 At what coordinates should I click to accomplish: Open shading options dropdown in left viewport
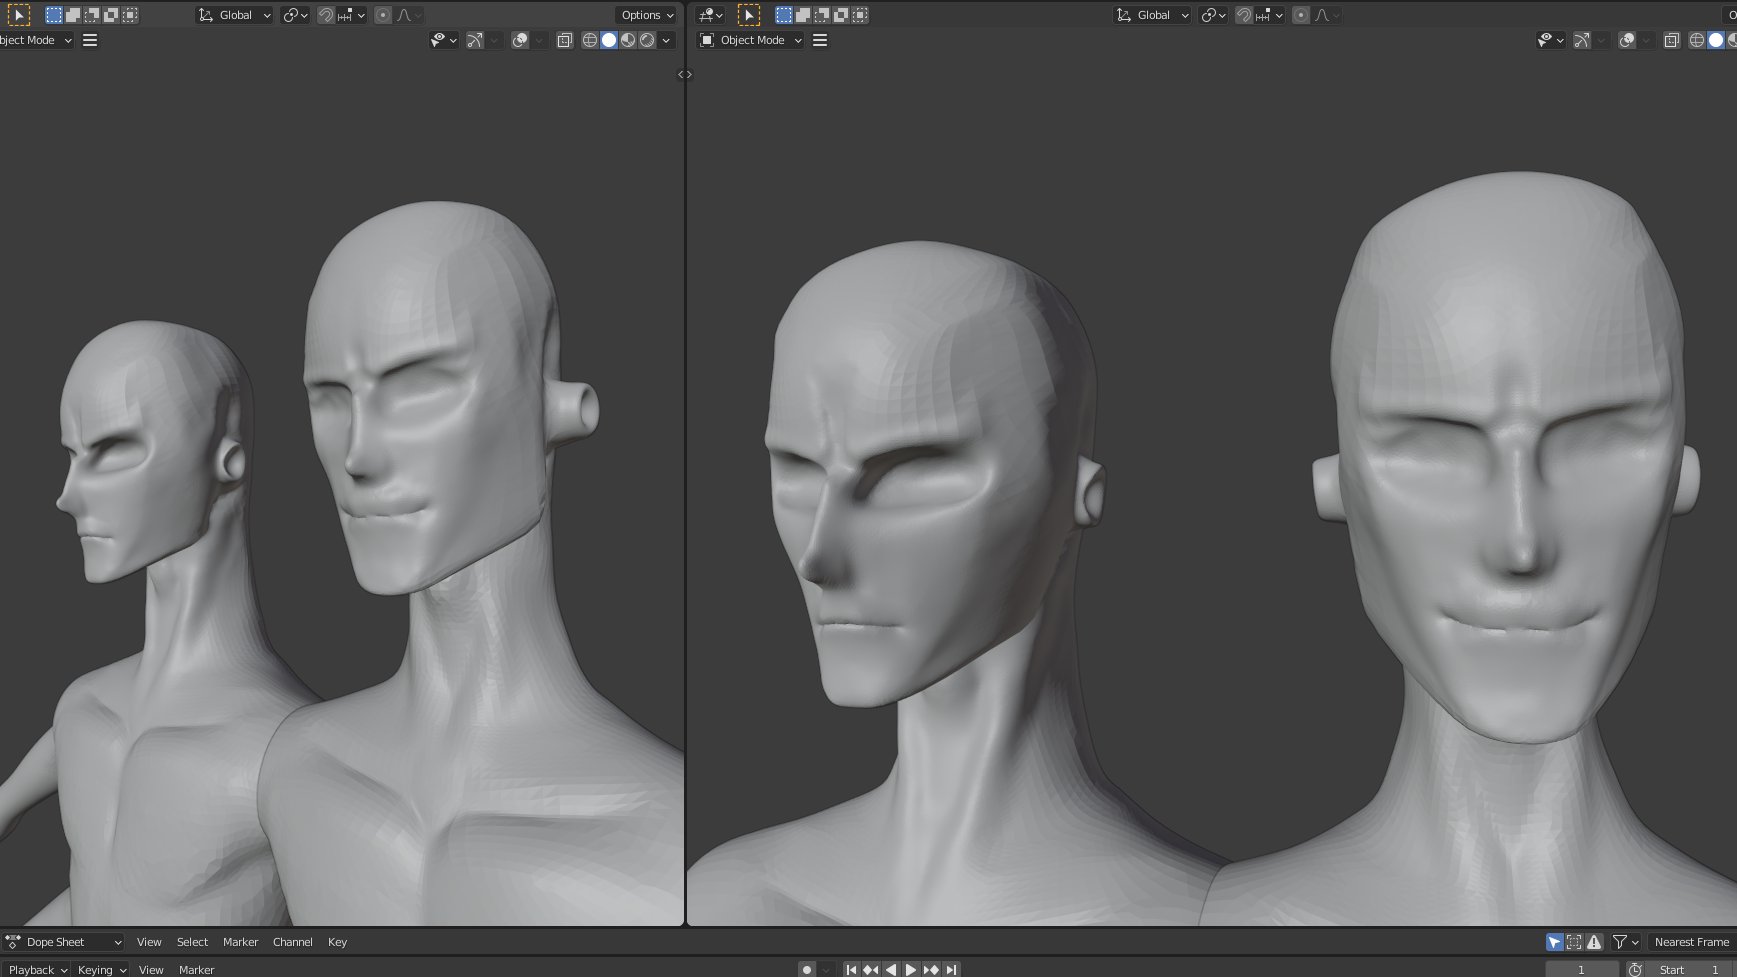[x=666, y=40]
